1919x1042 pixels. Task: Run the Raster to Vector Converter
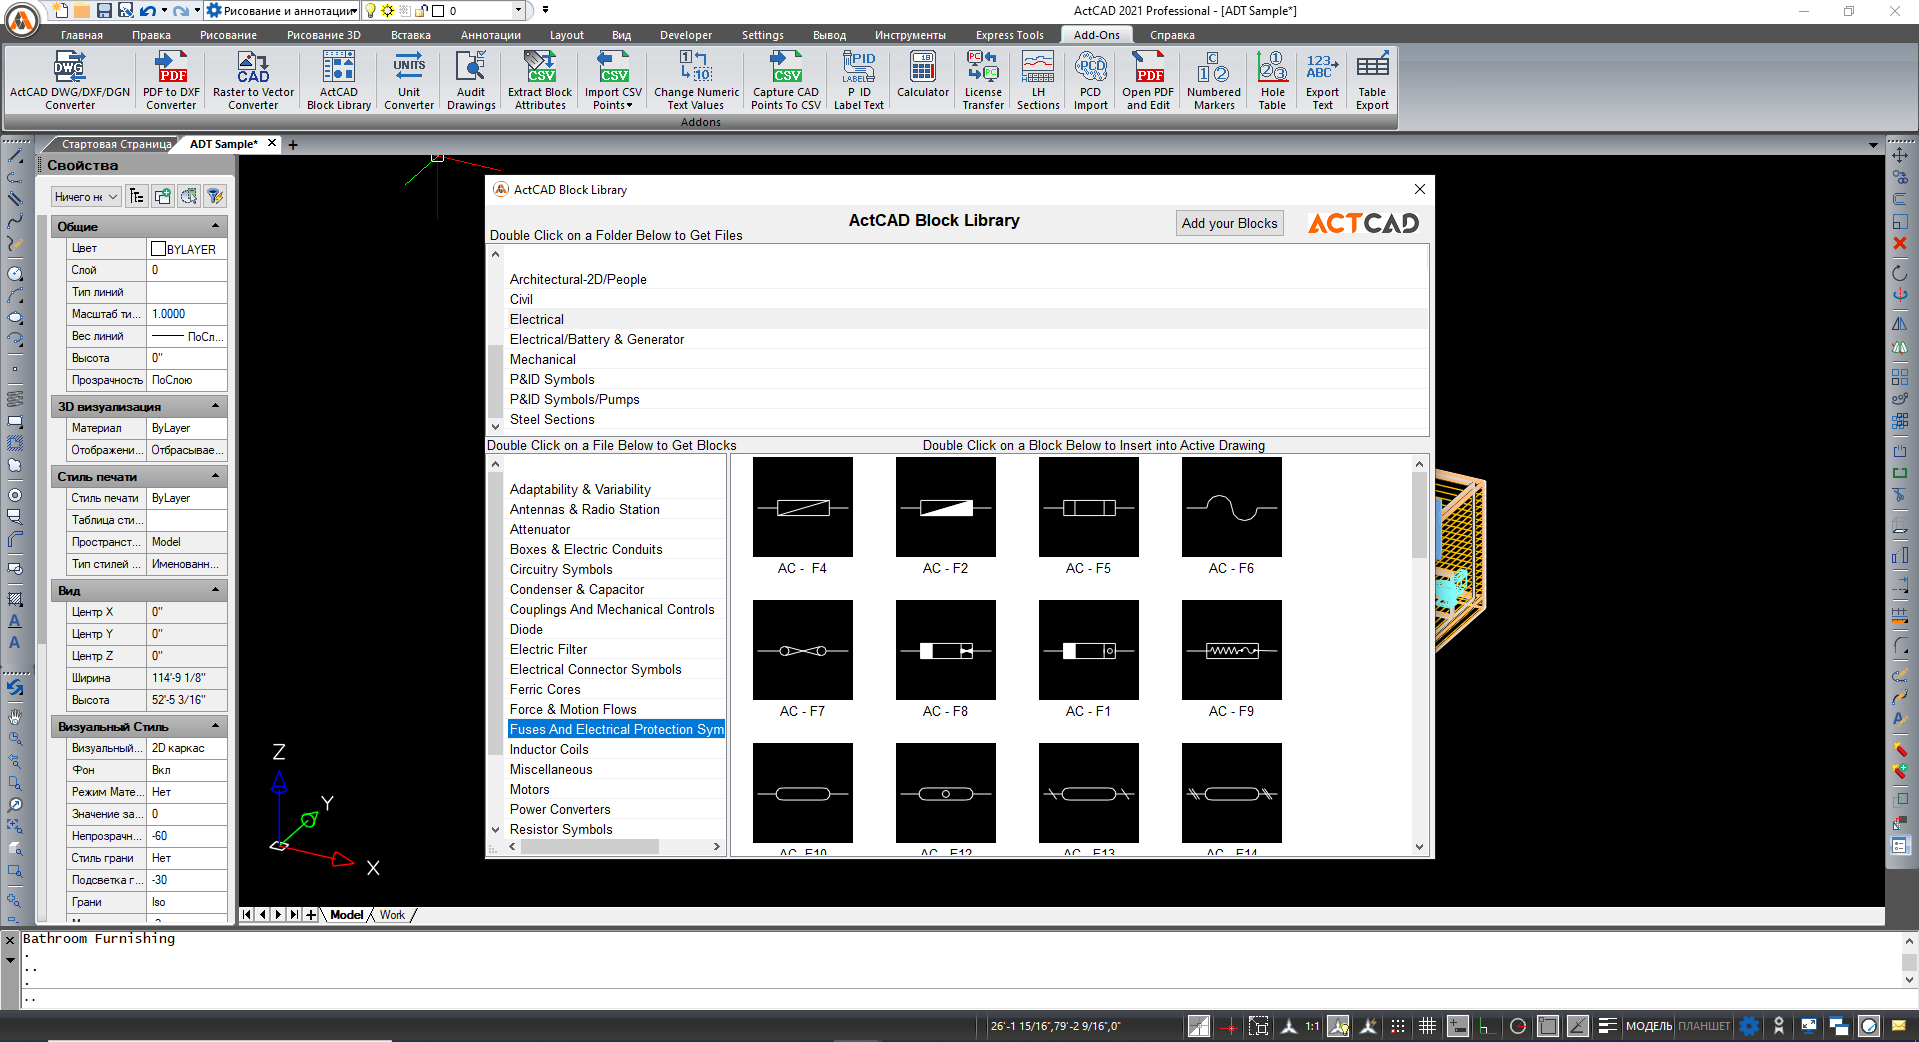pyautogui.click(x=252, y=80)
